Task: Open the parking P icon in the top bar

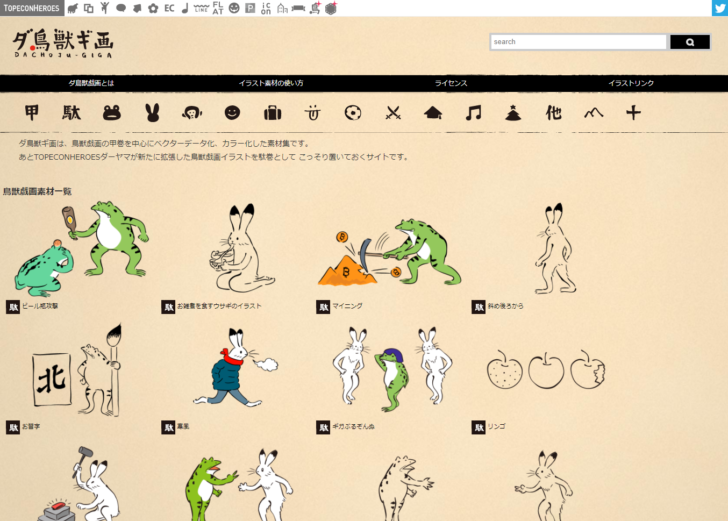Action: 250,8
